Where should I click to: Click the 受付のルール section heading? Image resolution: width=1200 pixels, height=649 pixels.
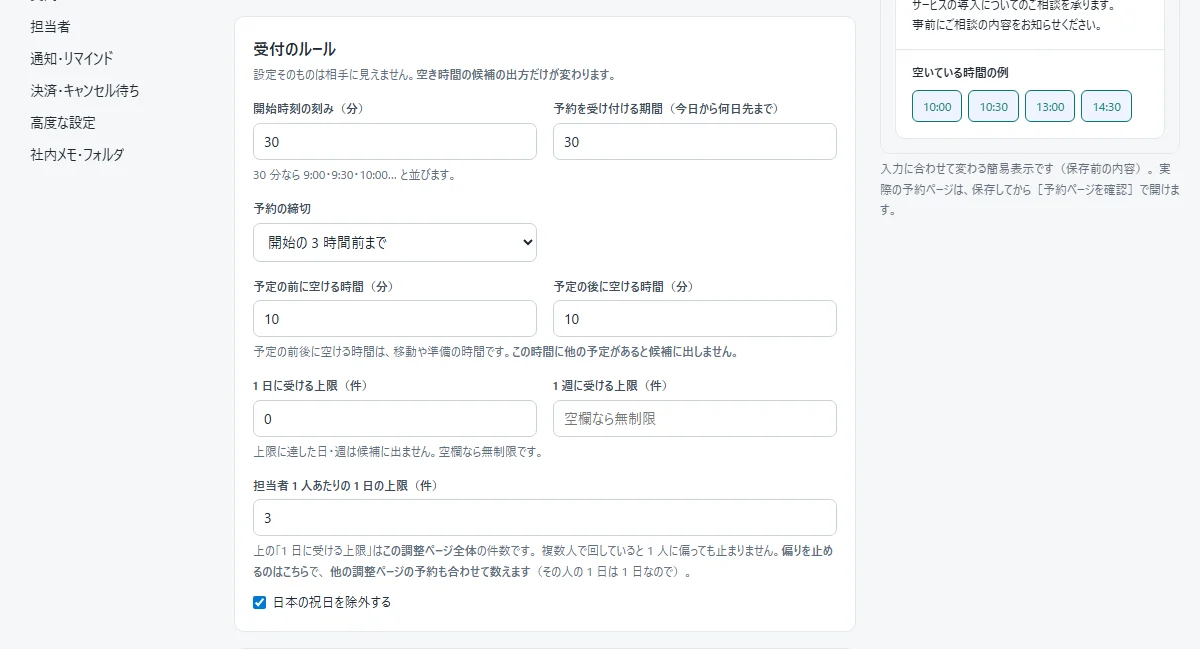(x=295, y=49)
